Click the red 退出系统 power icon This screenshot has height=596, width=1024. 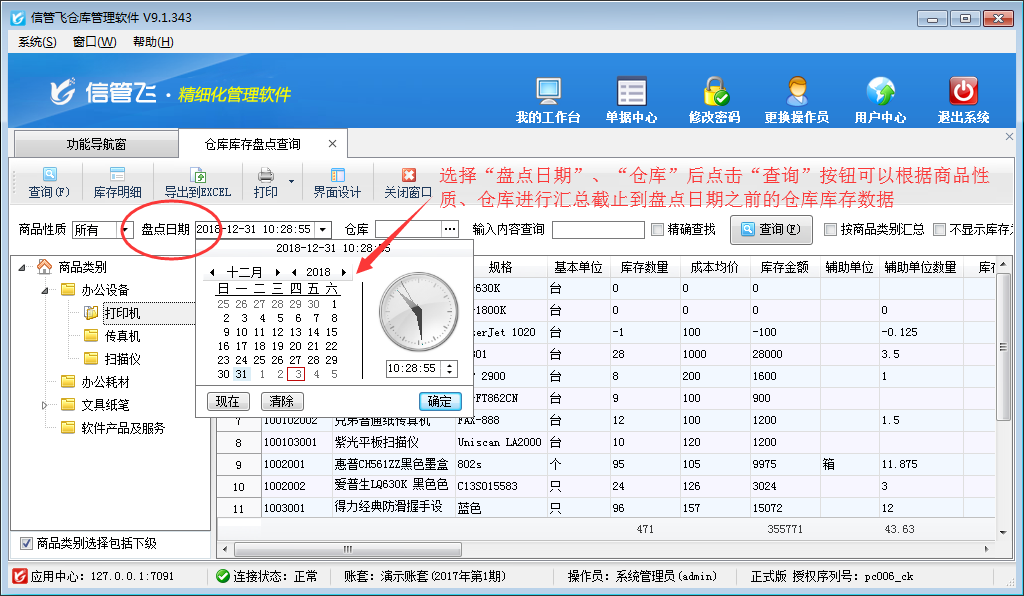pos(963,93)
